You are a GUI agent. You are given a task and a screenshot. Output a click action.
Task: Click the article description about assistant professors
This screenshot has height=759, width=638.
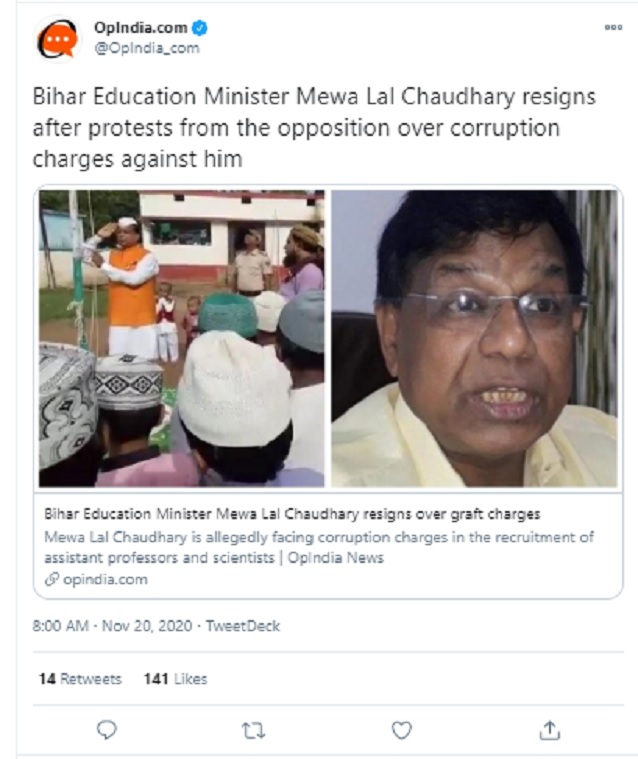[x=319, y=547]
